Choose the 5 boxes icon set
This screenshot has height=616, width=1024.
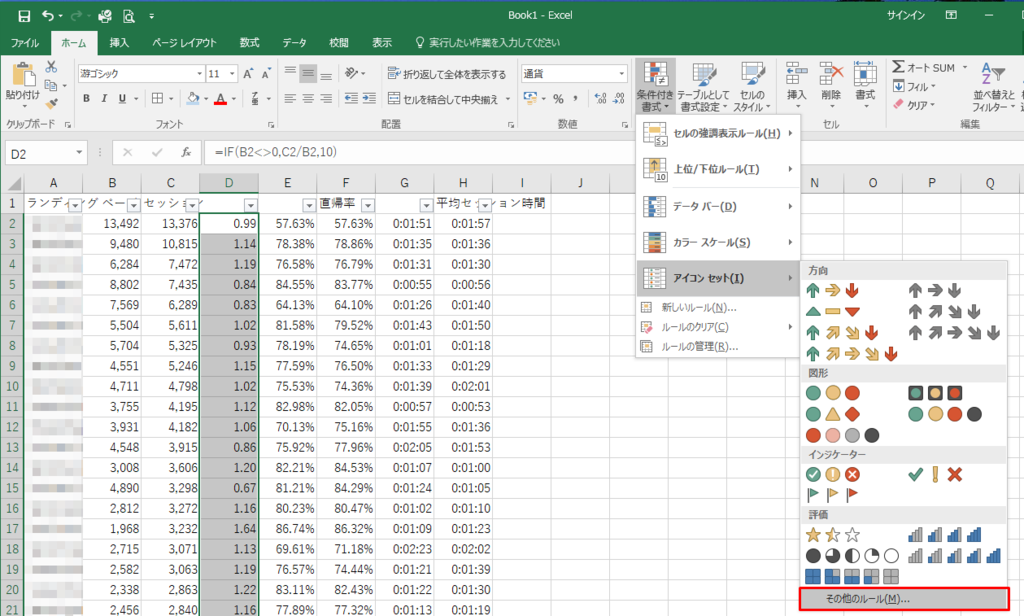(x=852, y=576)
